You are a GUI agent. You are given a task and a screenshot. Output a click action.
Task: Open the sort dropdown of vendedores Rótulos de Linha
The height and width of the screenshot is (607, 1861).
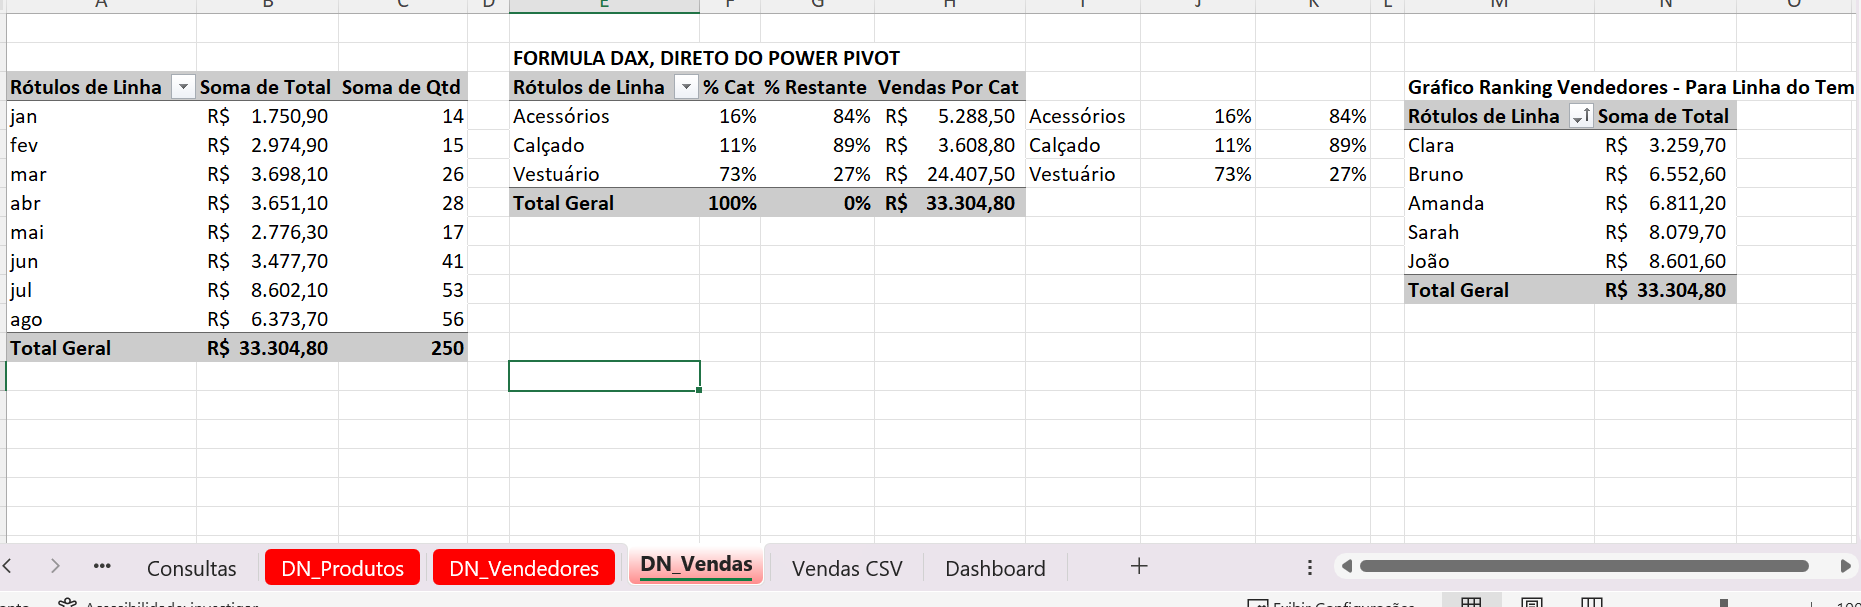click(1581, 116)
